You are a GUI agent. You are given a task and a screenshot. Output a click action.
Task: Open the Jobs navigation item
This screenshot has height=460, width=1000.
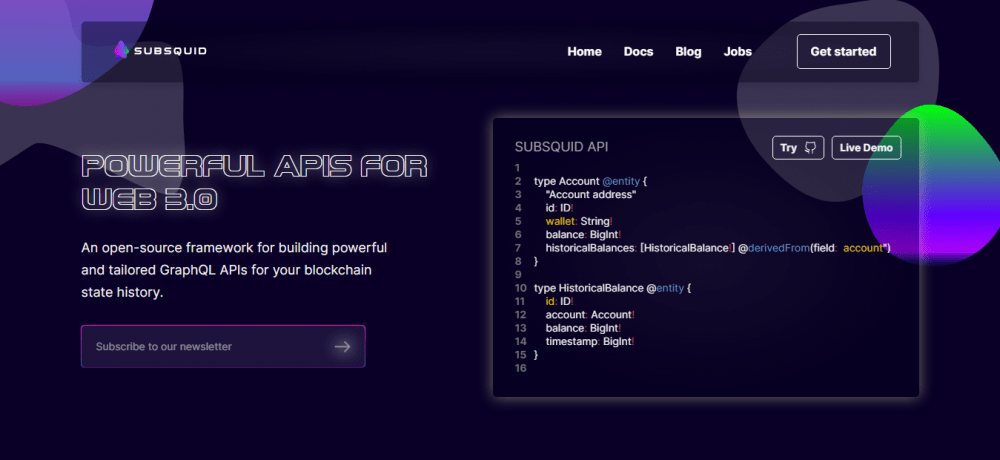coord(737,52)
